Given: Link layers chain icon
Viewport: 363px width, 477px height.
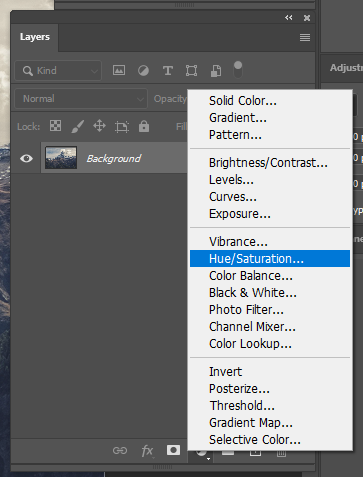Looking at the screenshot, I should click(120, 451).
